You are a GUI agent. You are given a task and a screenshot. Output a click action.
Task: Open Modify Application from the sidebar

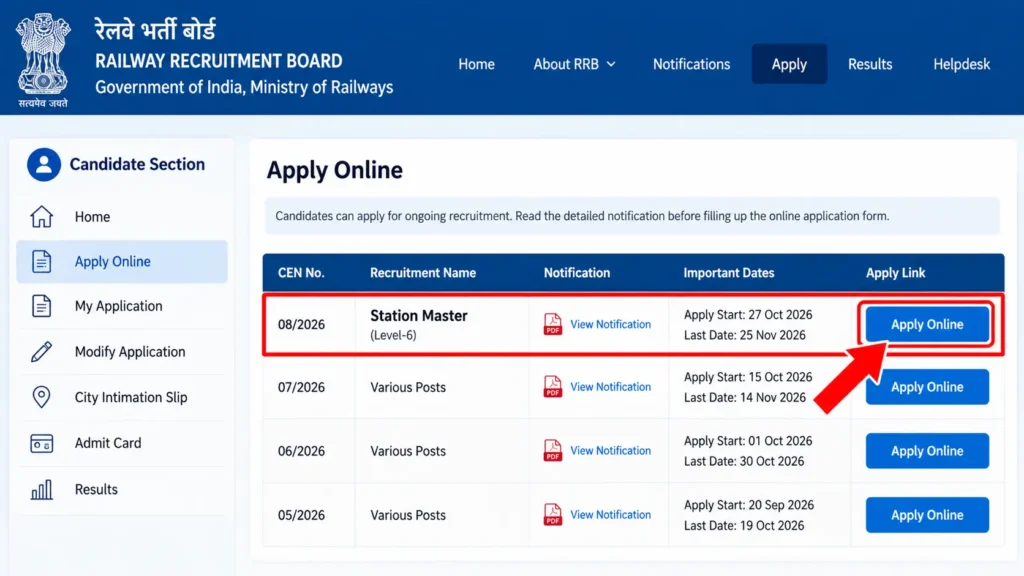(130, 351)
